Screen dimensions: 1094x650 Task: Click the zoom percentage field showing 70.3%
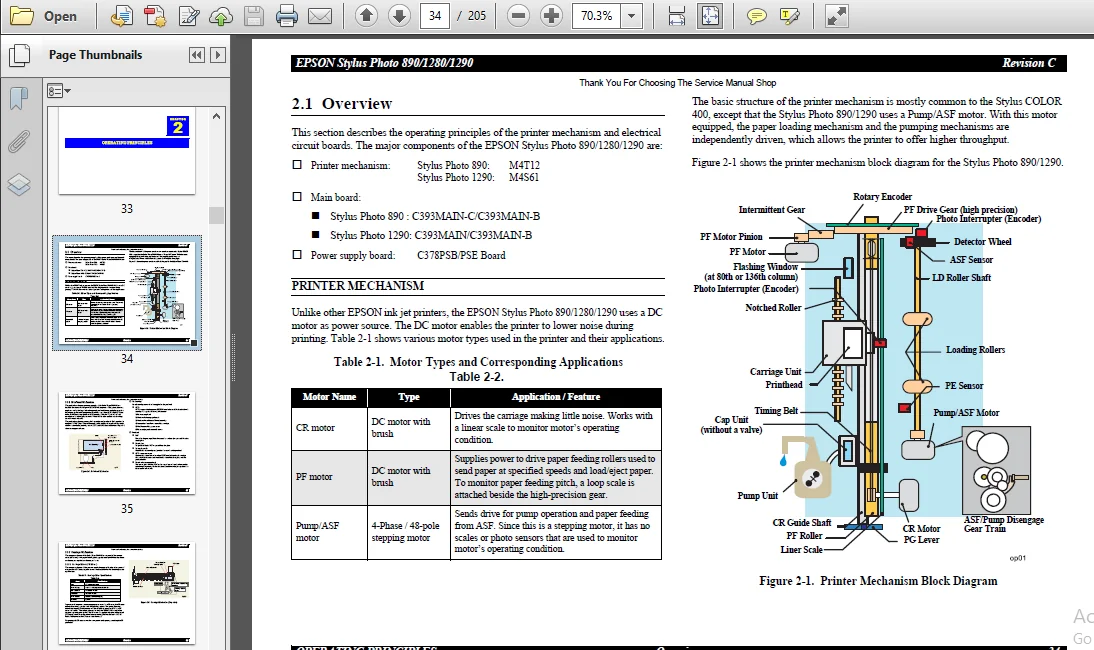coord(596,15)
